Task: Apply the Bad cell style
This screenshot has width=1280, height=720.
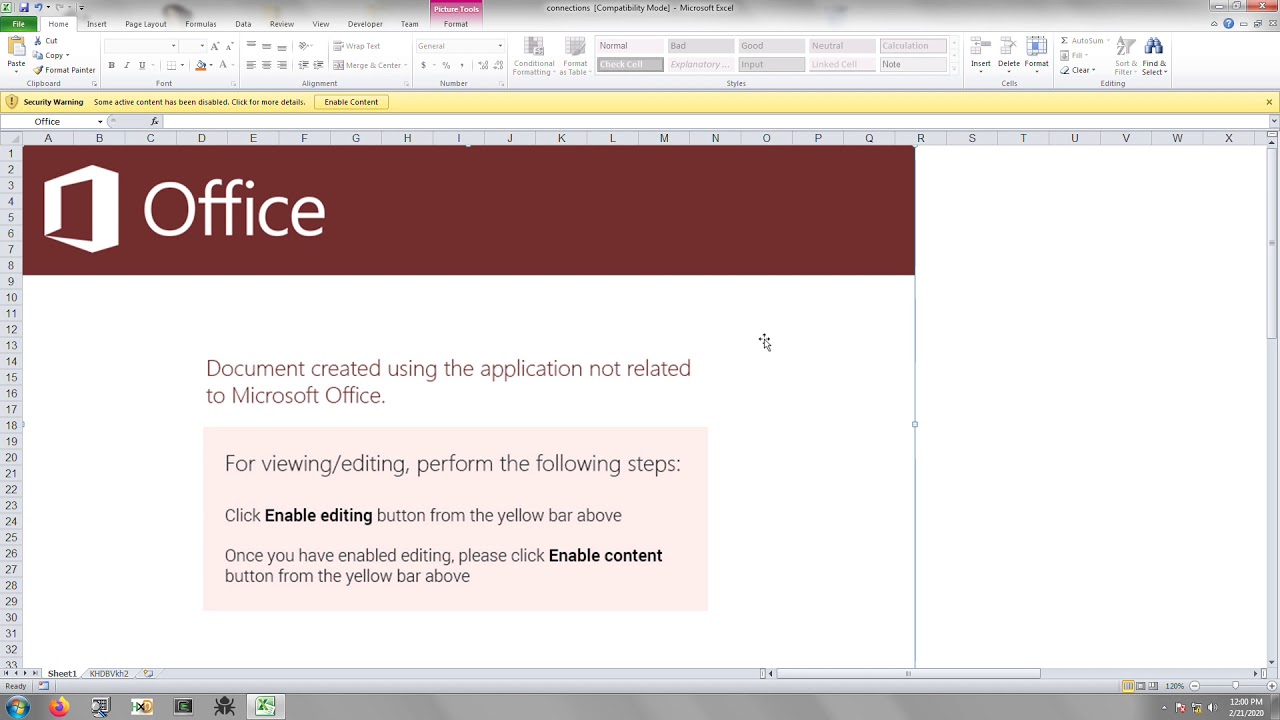Action: point(700,46)
